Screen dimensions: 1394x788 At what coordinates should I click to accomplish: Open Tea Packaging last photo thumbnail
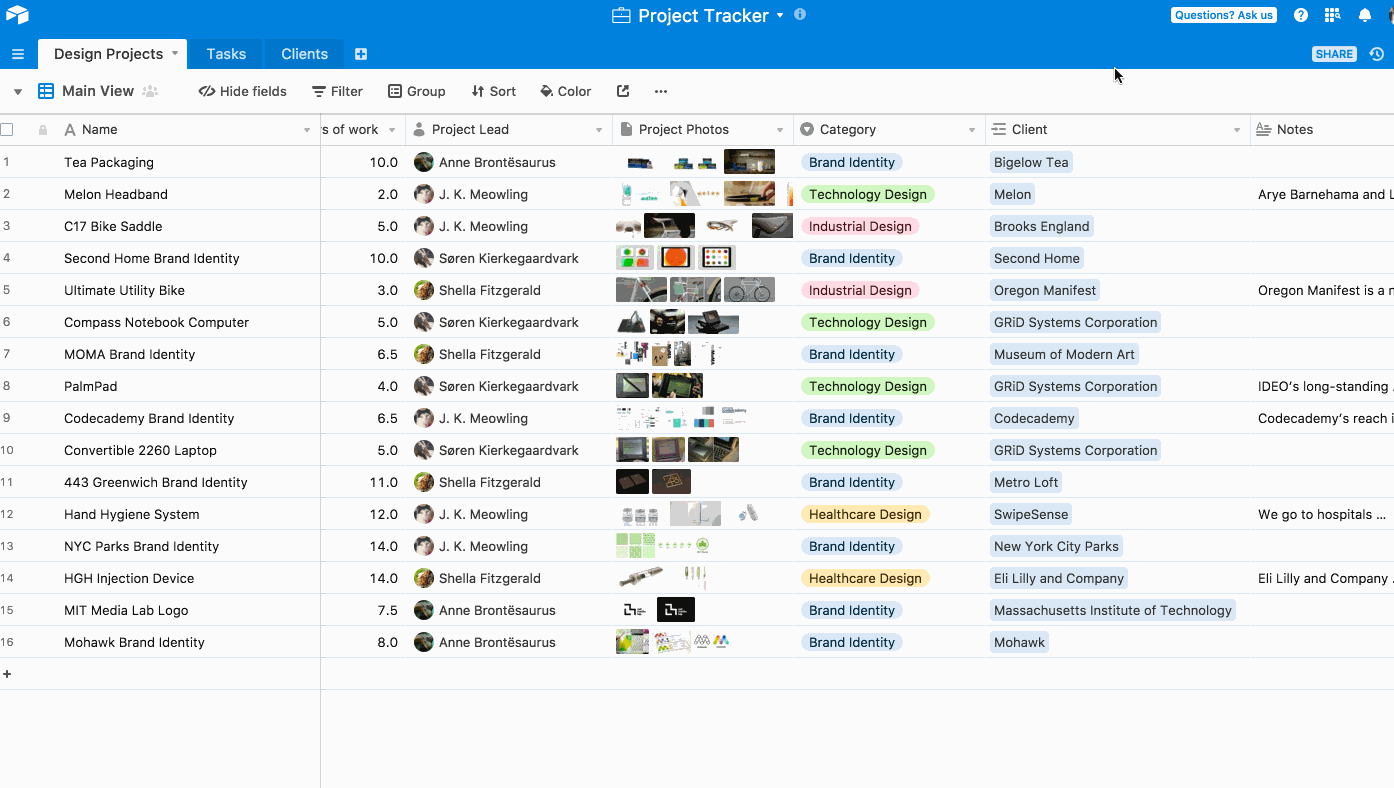pos(749,162)
